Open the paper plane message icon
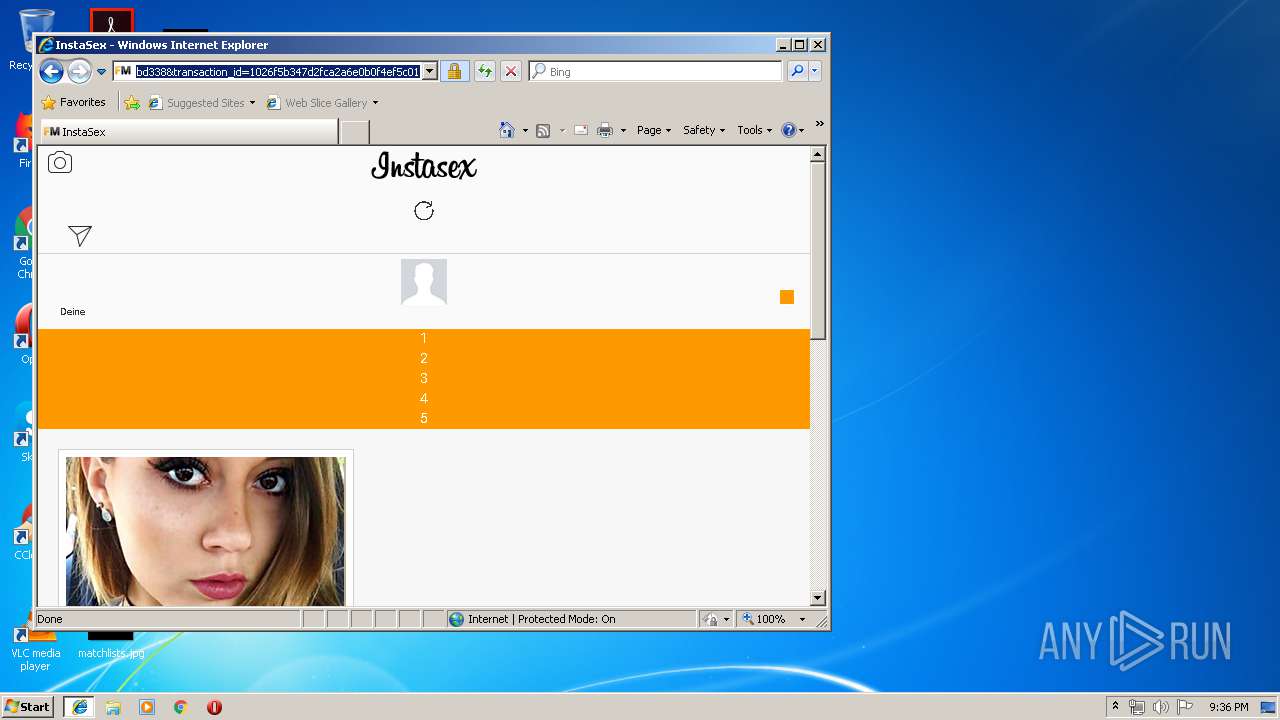This screenshot has height=720, width=1280. point(80,235)
